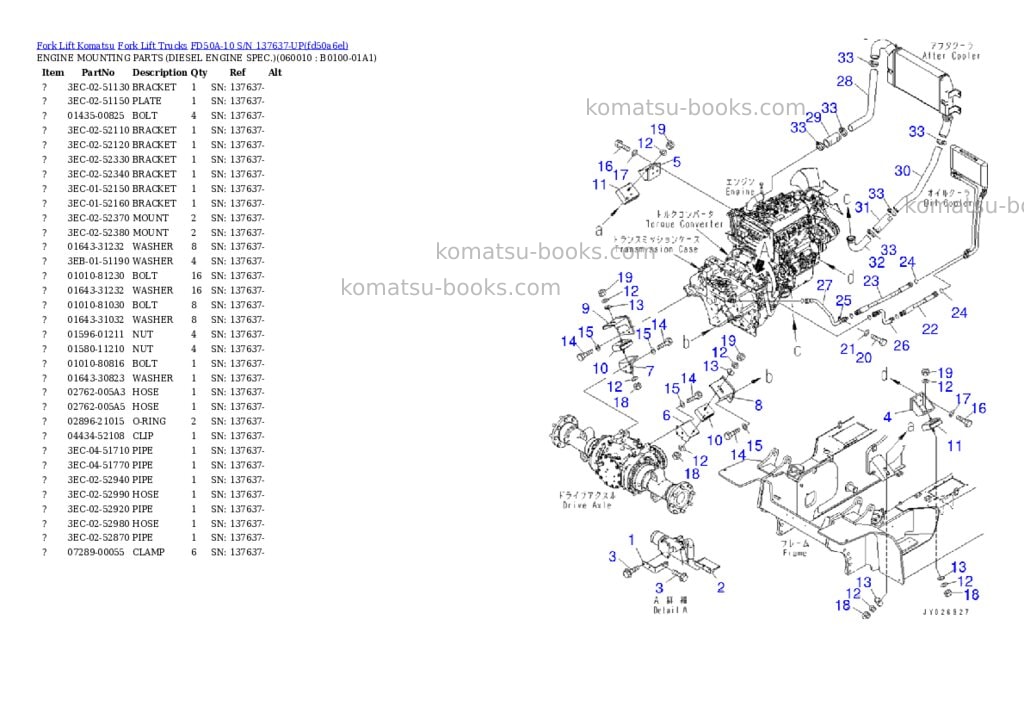
Task: Select part number 3EC-02-52870
Action: 98,538
